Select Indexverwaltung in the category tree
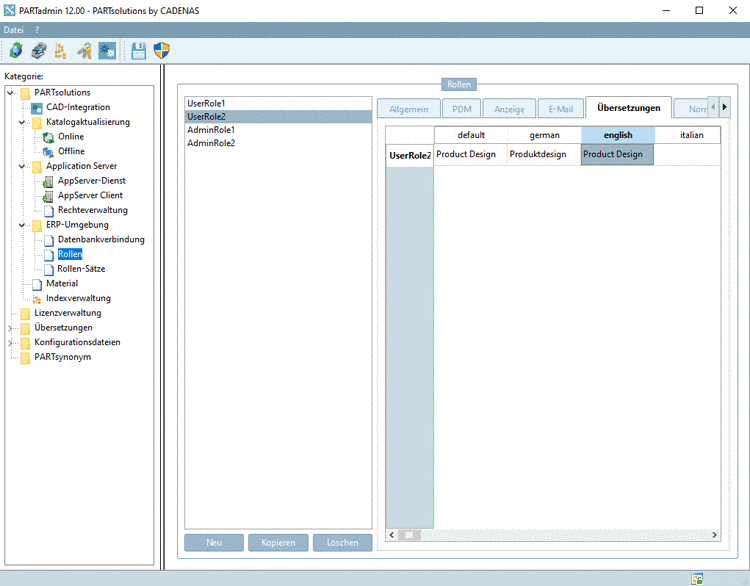 pyautogui.click(x=78, y=299)
